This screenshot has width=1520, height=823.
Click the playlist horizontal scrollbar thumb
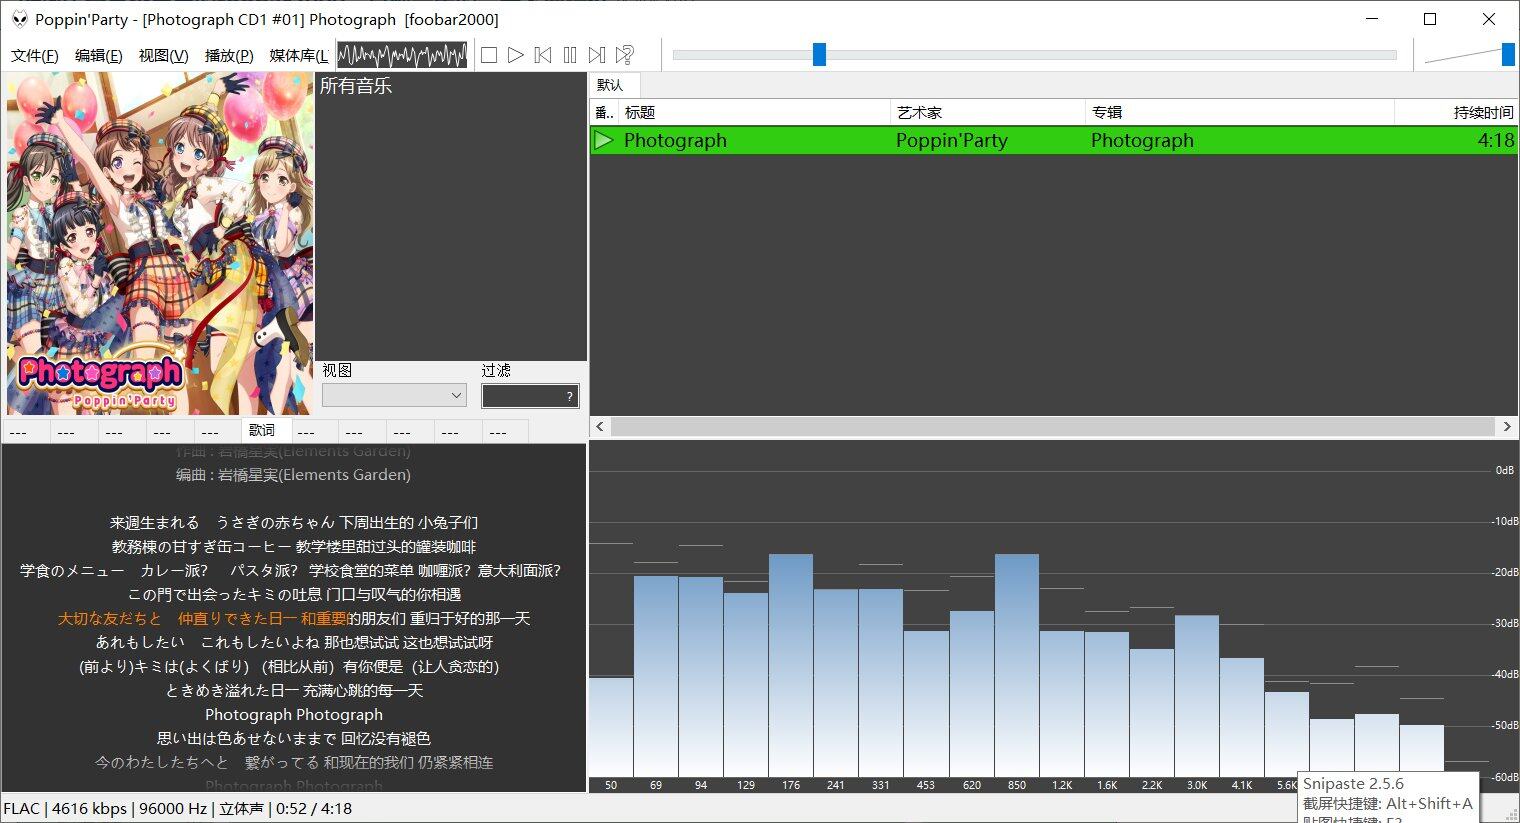(x=1054, y=427)
